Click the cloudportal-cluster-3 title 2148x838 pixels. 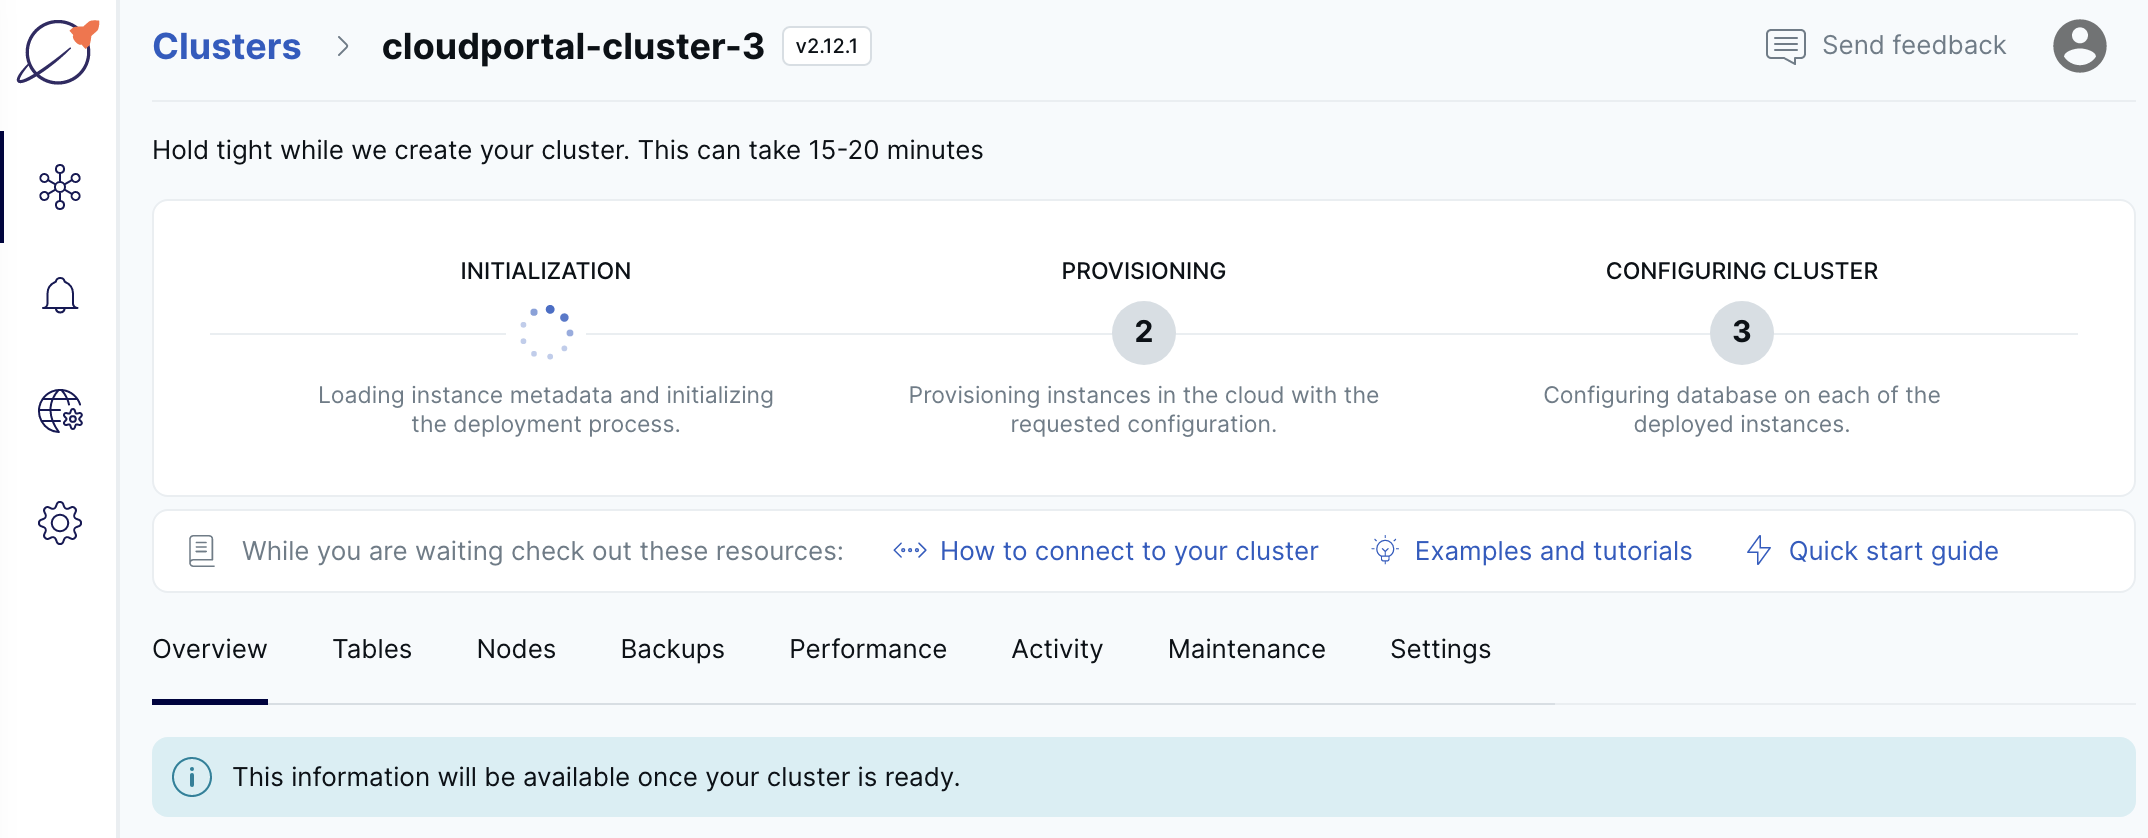573,46
